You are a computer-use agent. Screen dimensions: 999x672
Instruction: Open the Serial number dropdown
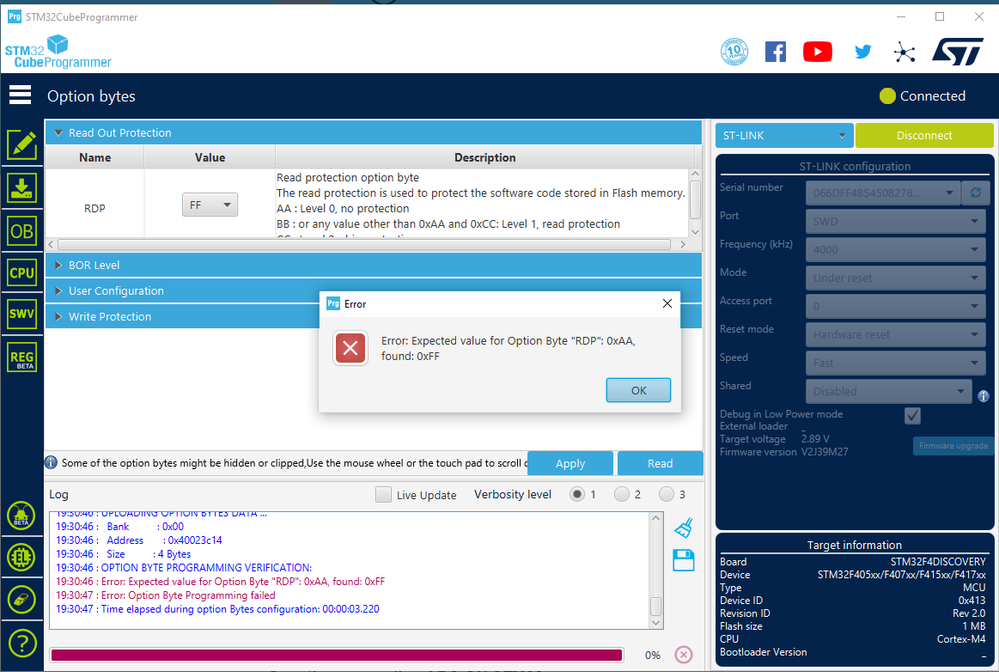883,192
